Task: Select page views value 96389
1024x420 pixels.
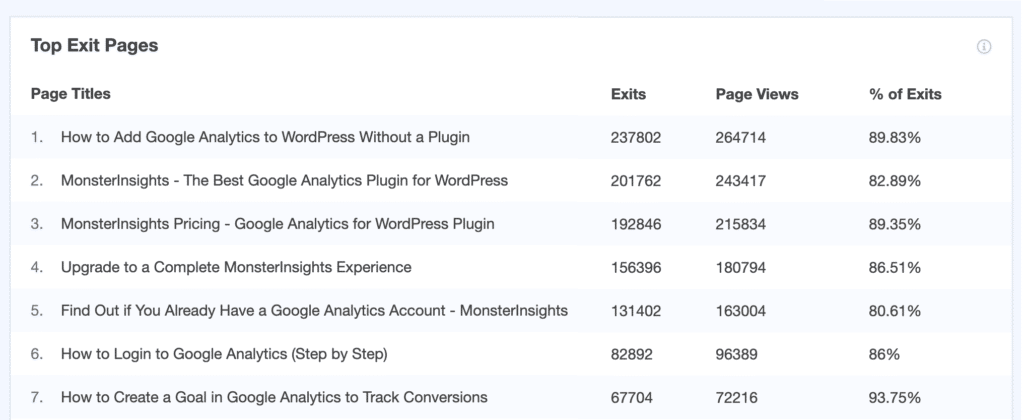Action: (x=737, y=355)
